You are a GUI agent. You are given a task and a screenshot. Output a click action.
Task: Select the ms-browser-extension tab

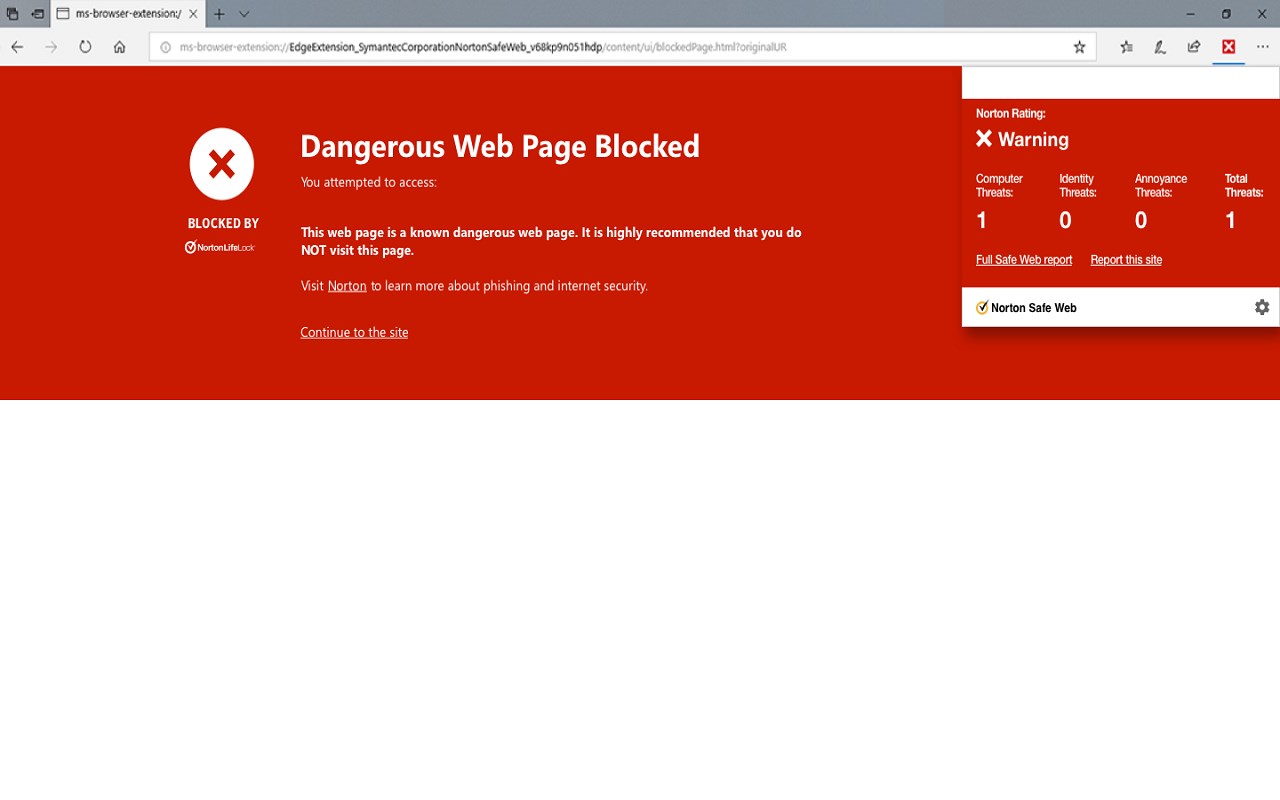tap(128, 14)
